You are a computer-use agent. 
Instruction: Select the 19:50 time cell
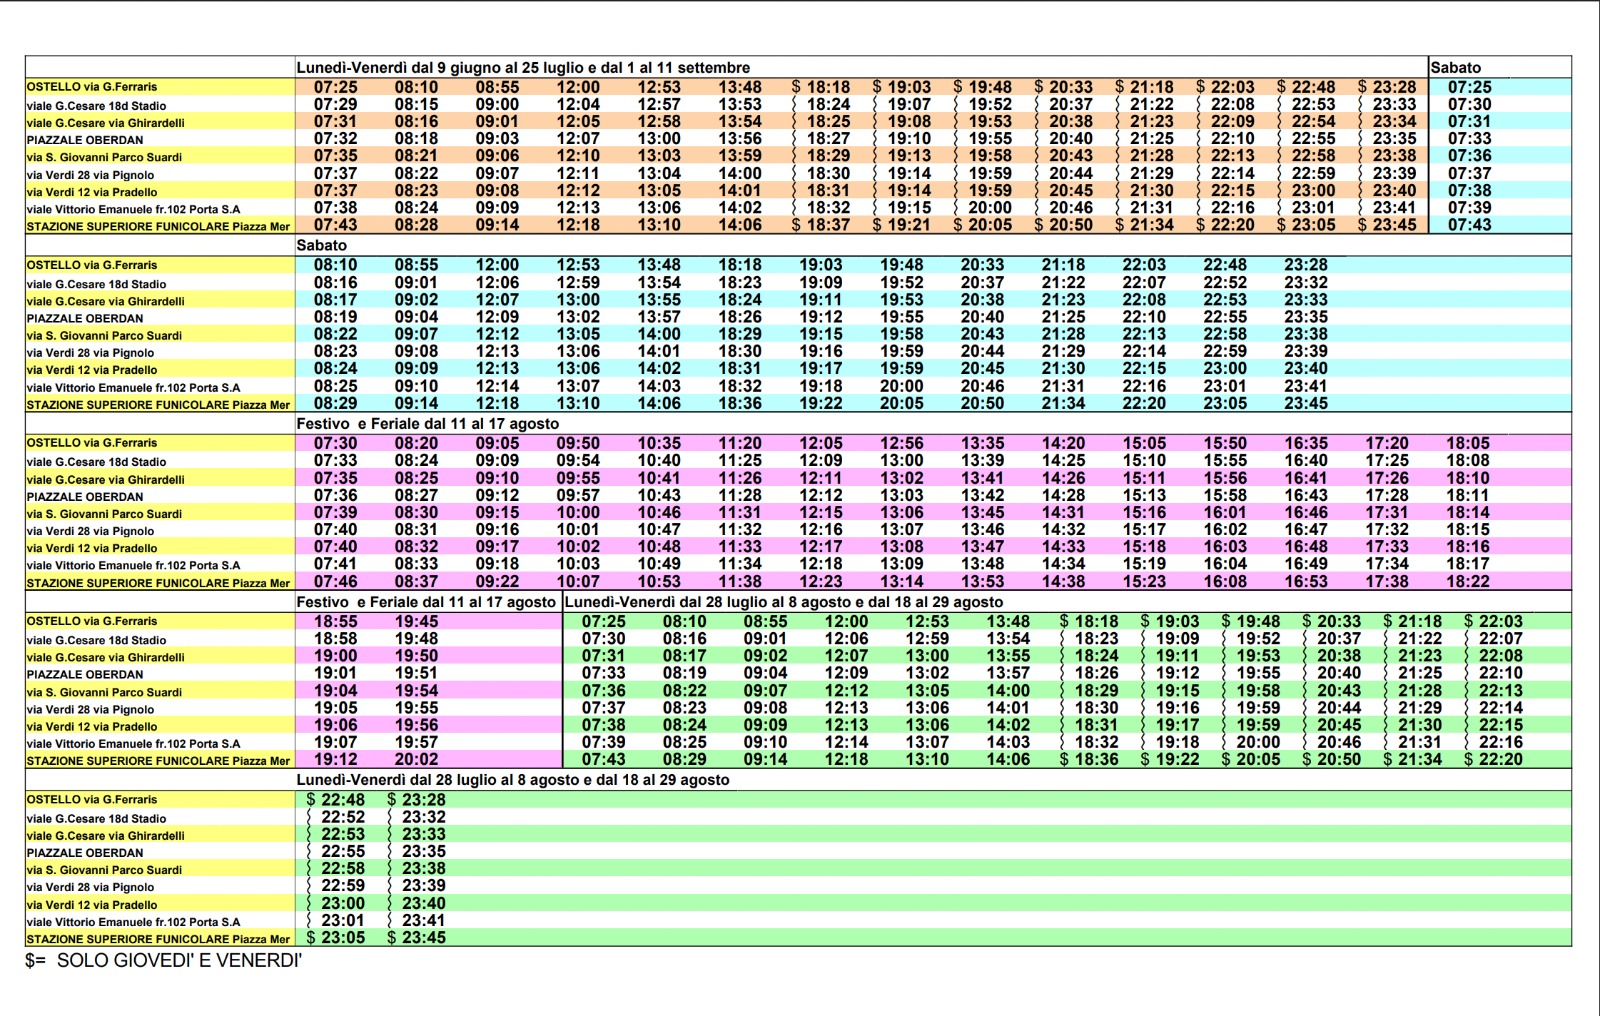pos(416,656)
